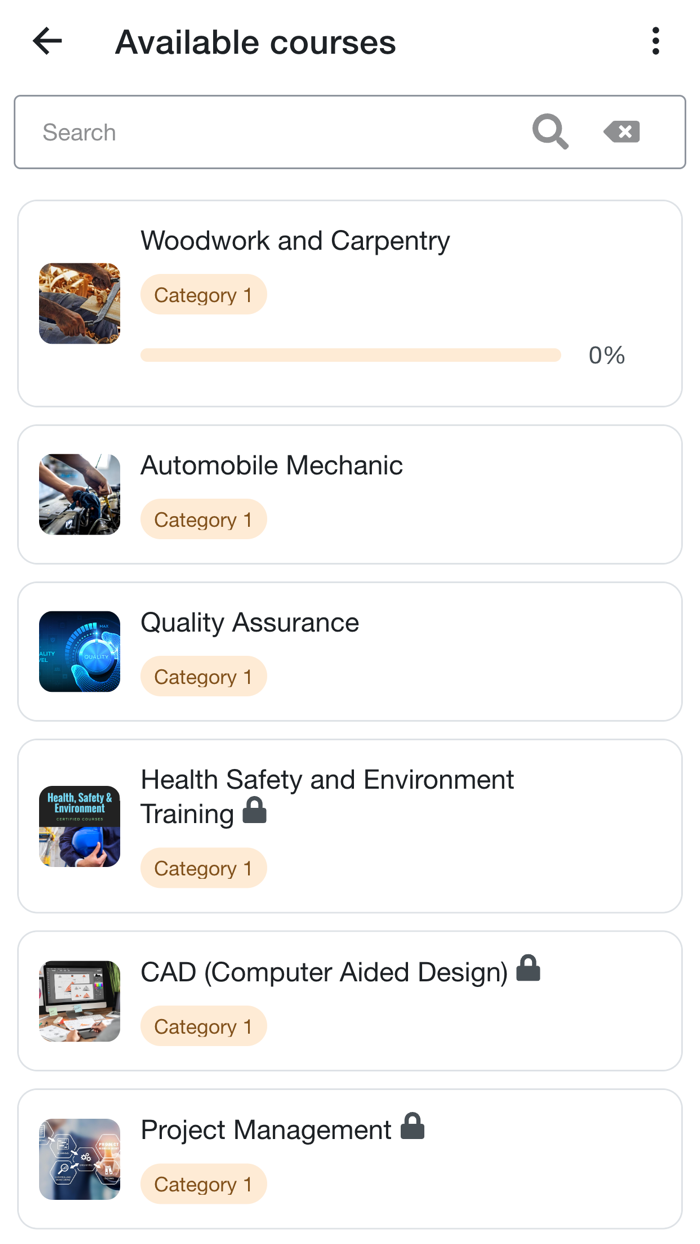The height and width of the screenshot is (1244, 700).
Task: Tap the back arrow icon
Action: click(47, 41)
